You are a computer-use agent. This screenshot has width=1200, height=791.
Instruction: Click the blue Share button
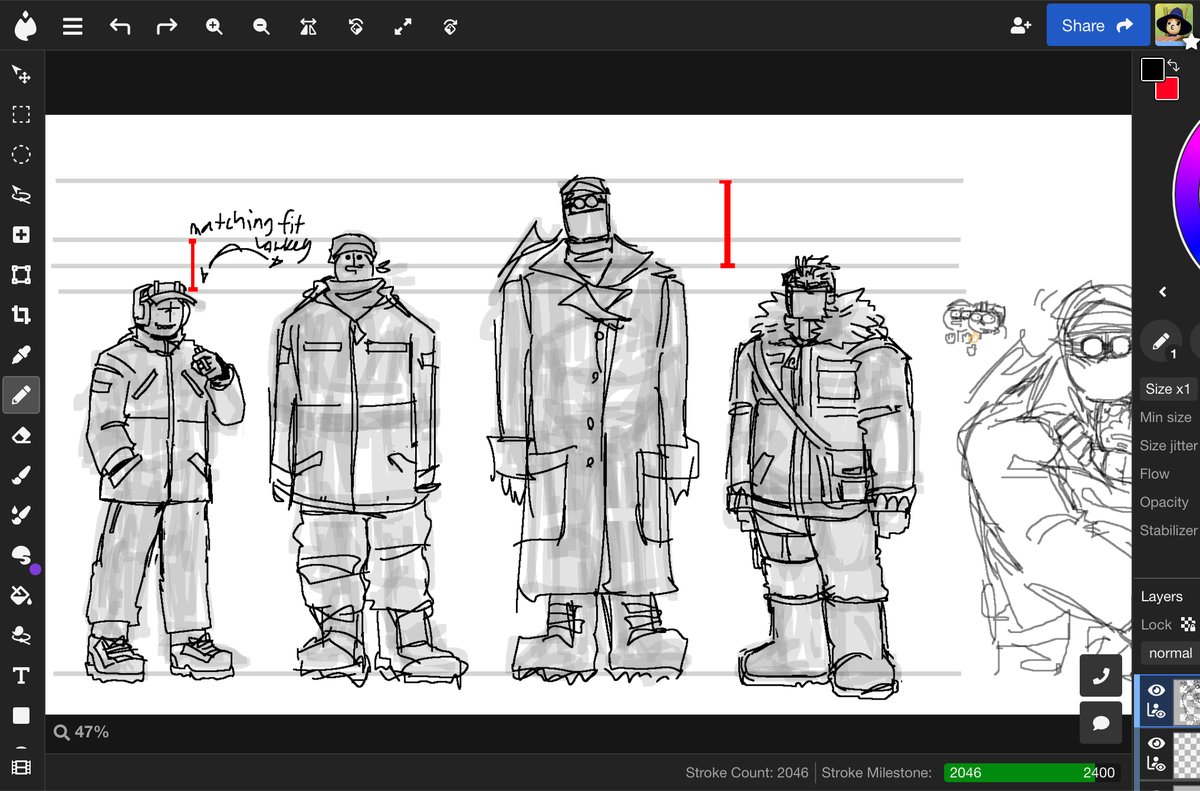1097,25
